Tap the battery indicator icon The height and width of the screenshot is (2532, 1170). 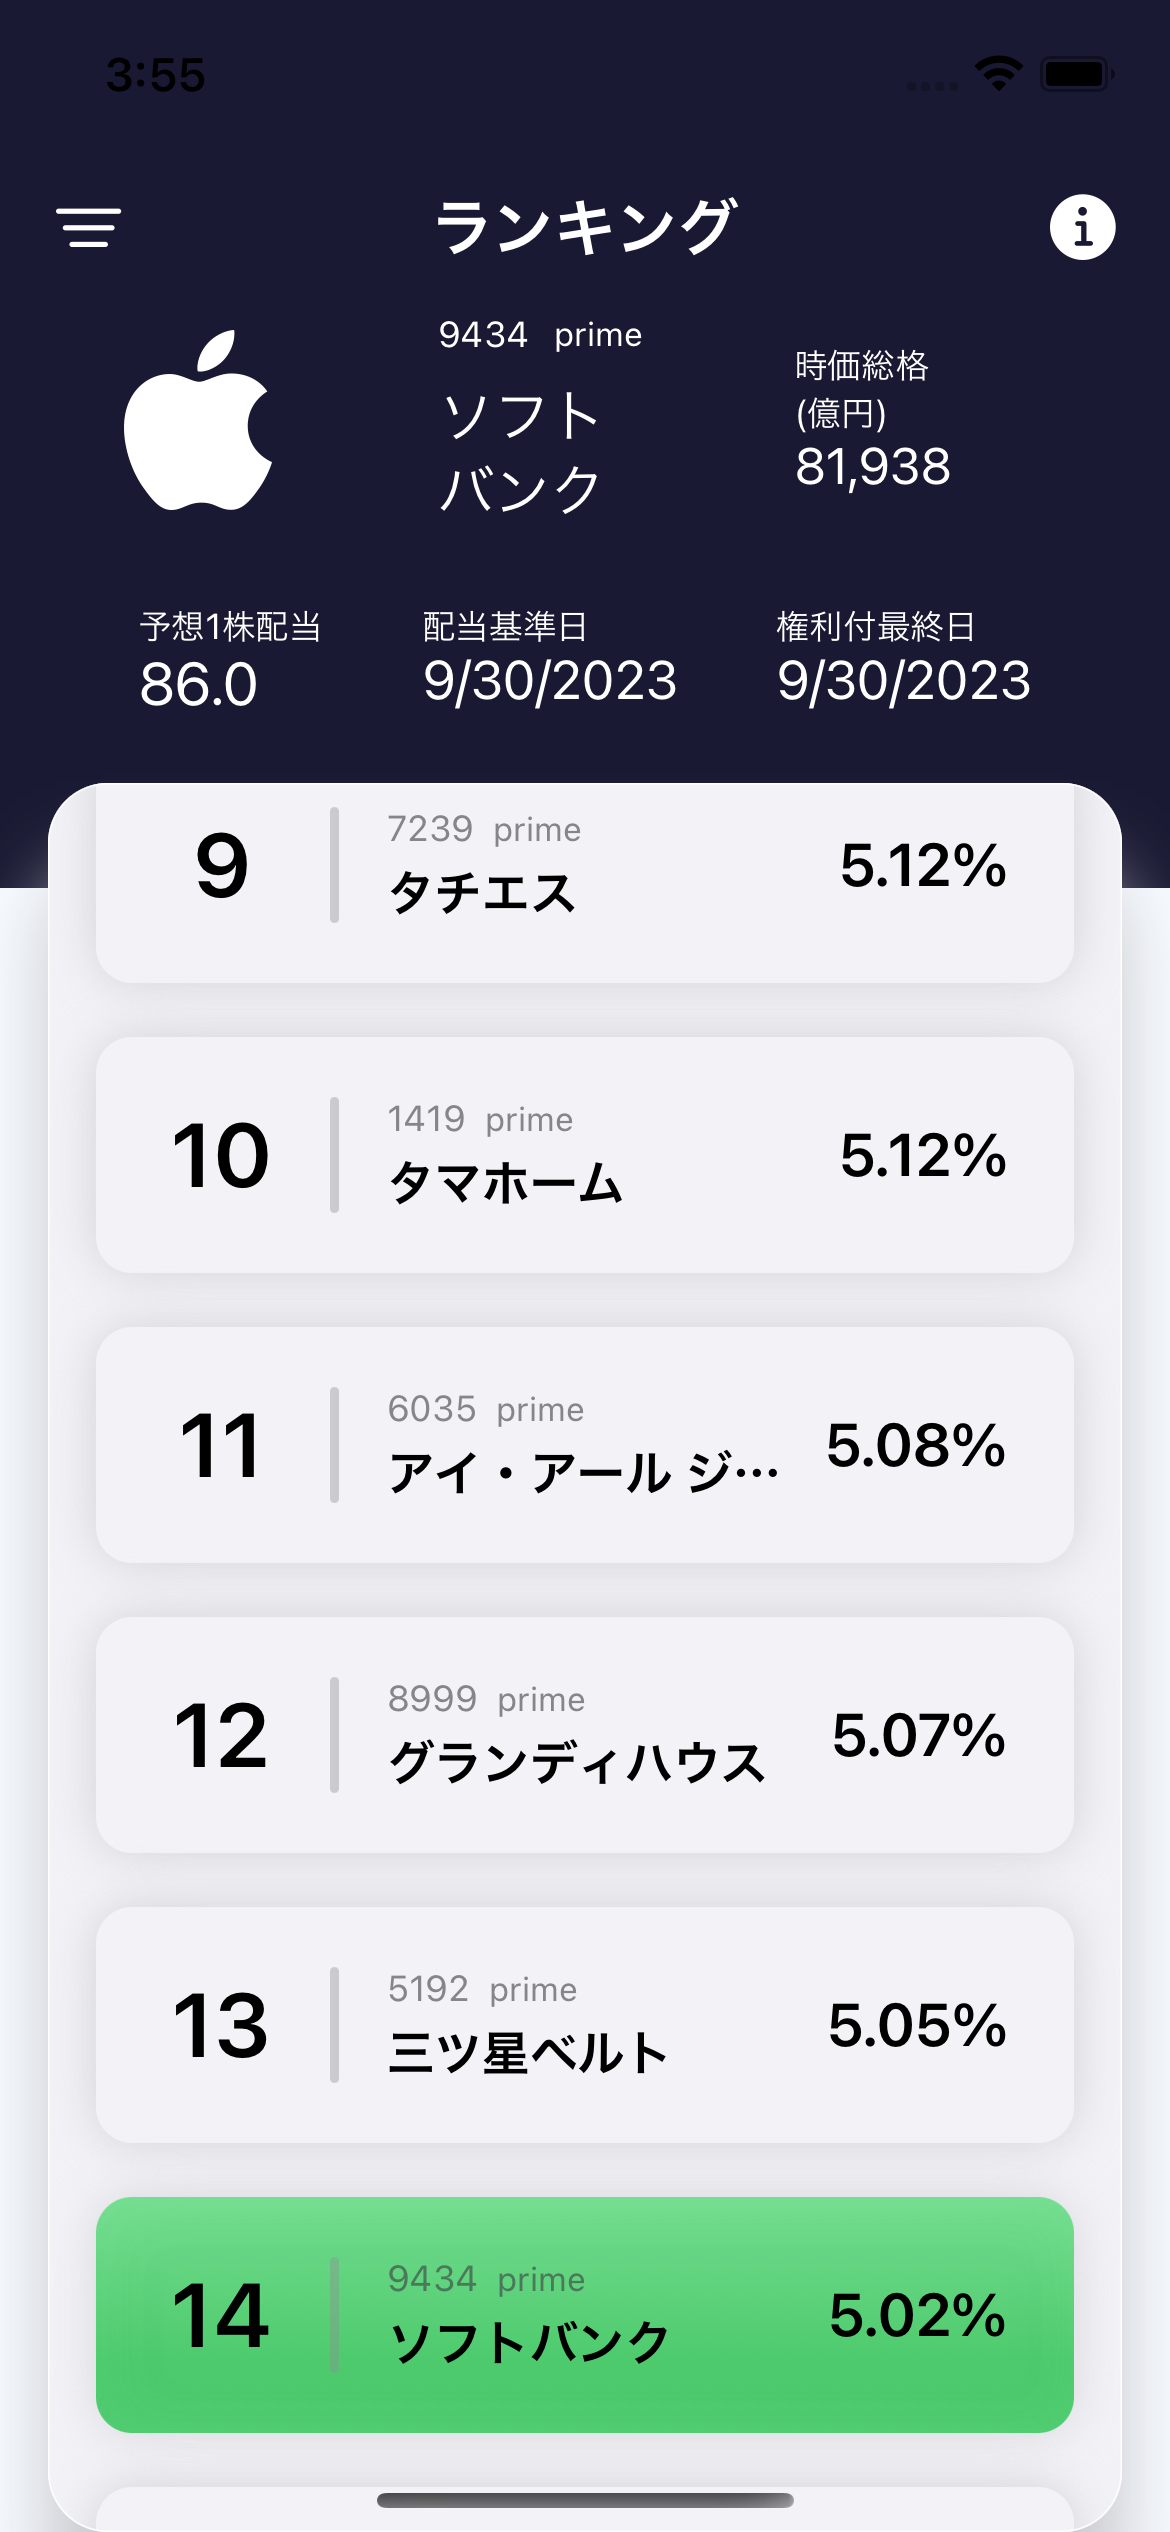click(x=1076, y=74)
